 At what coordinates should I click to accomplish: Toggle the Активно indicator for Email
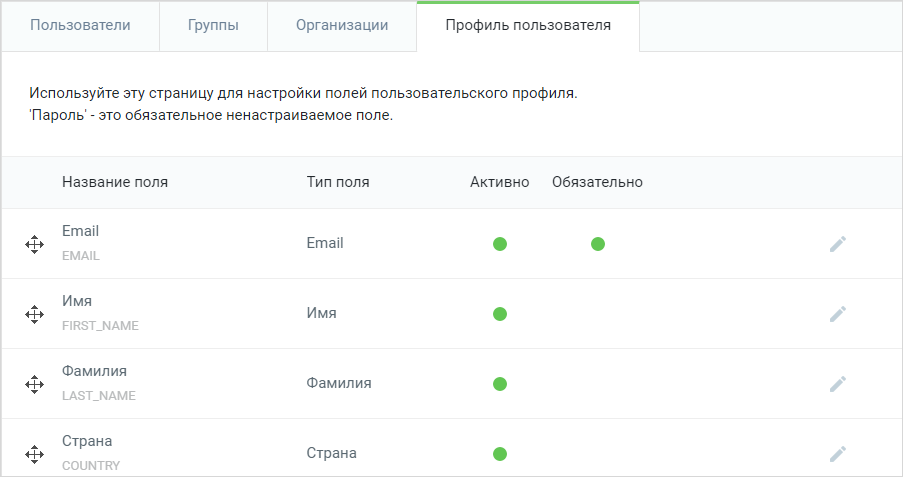(500, 244)
